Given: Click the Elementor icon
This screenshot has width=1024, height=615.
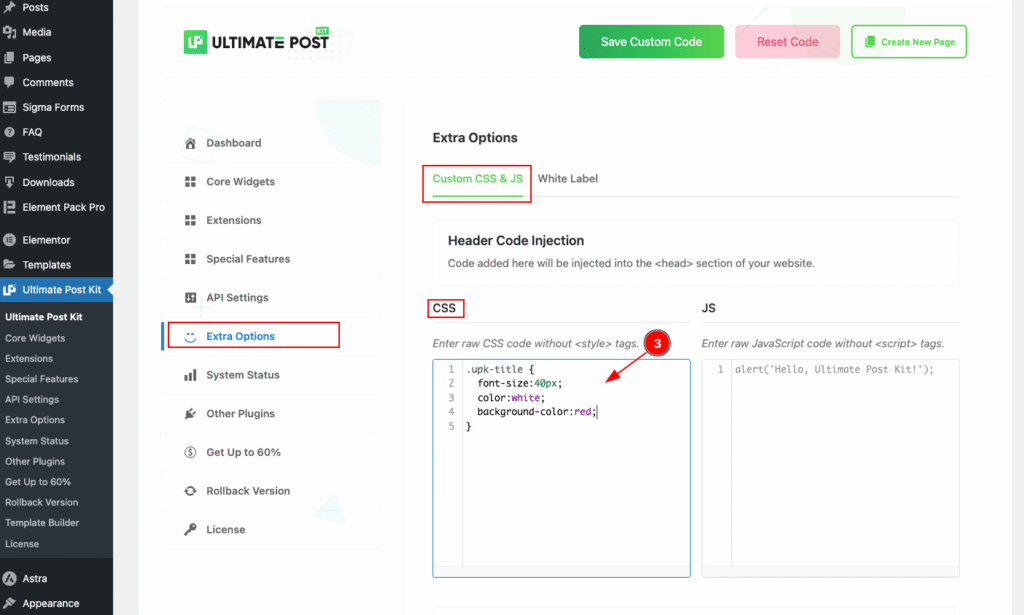Looking at the screenshot, I should tap(10, 240).
